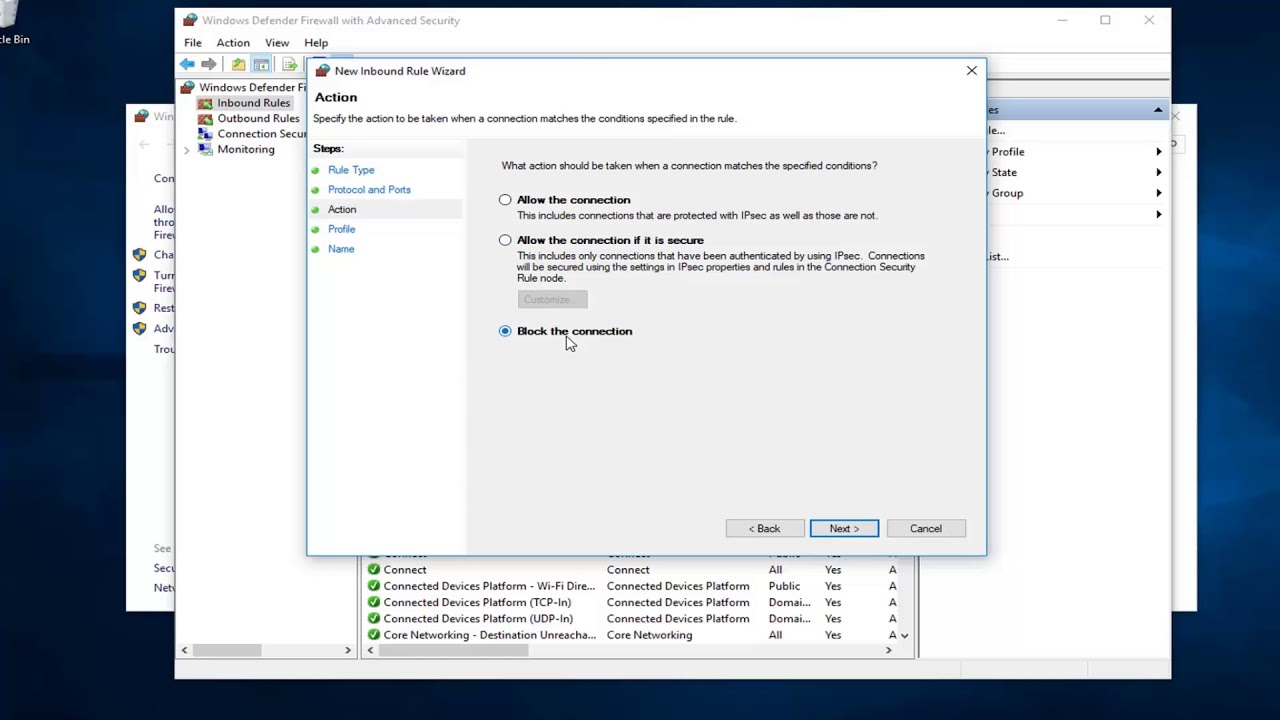Click the green check icon for the Wi-Fi Direct rule
Screen dimensions: 1280x720
(373, 586)
